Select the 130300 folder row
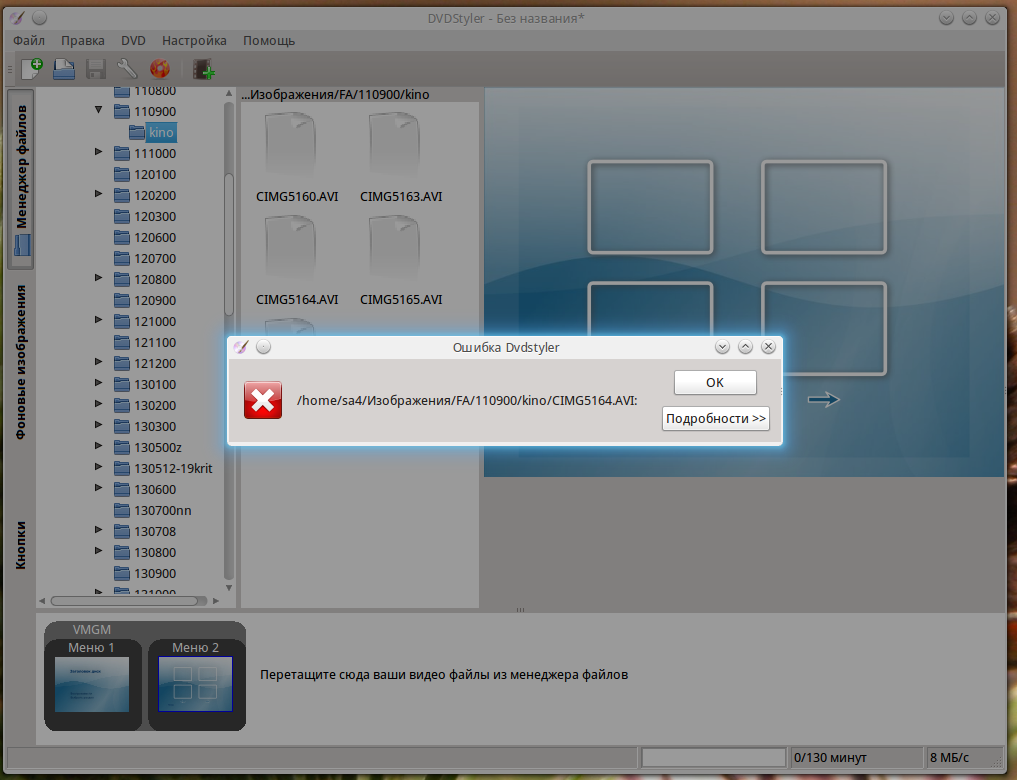This screenshot has width=1017, height=780. click(x=145, y=426)
